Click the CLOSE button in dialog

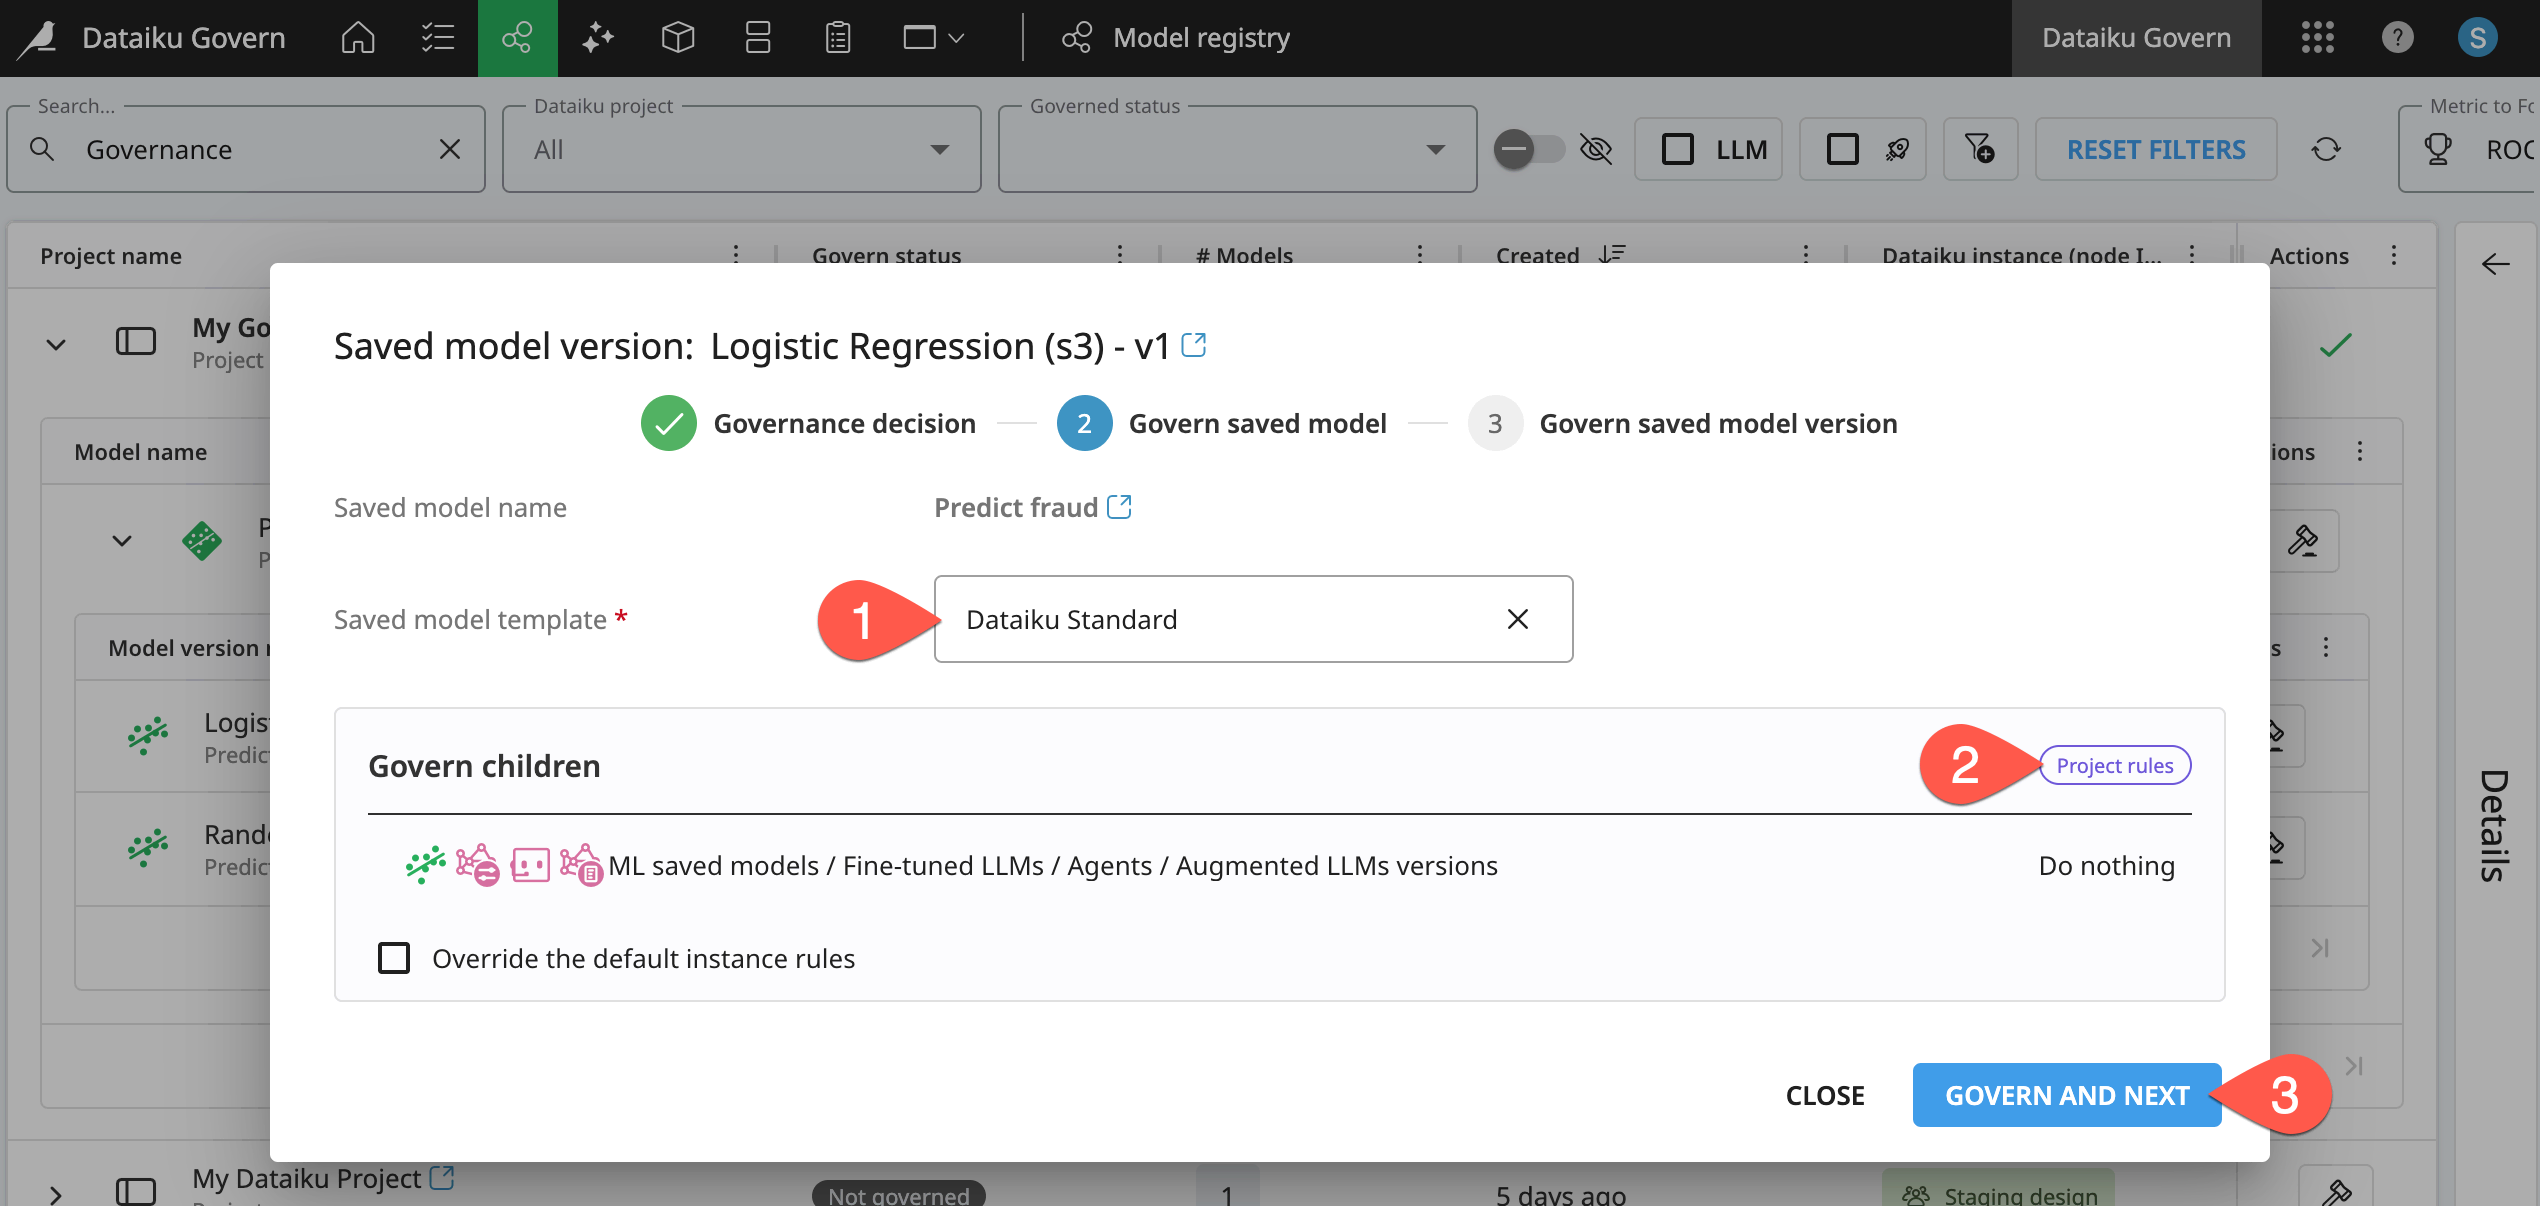pos(1825,1095)
